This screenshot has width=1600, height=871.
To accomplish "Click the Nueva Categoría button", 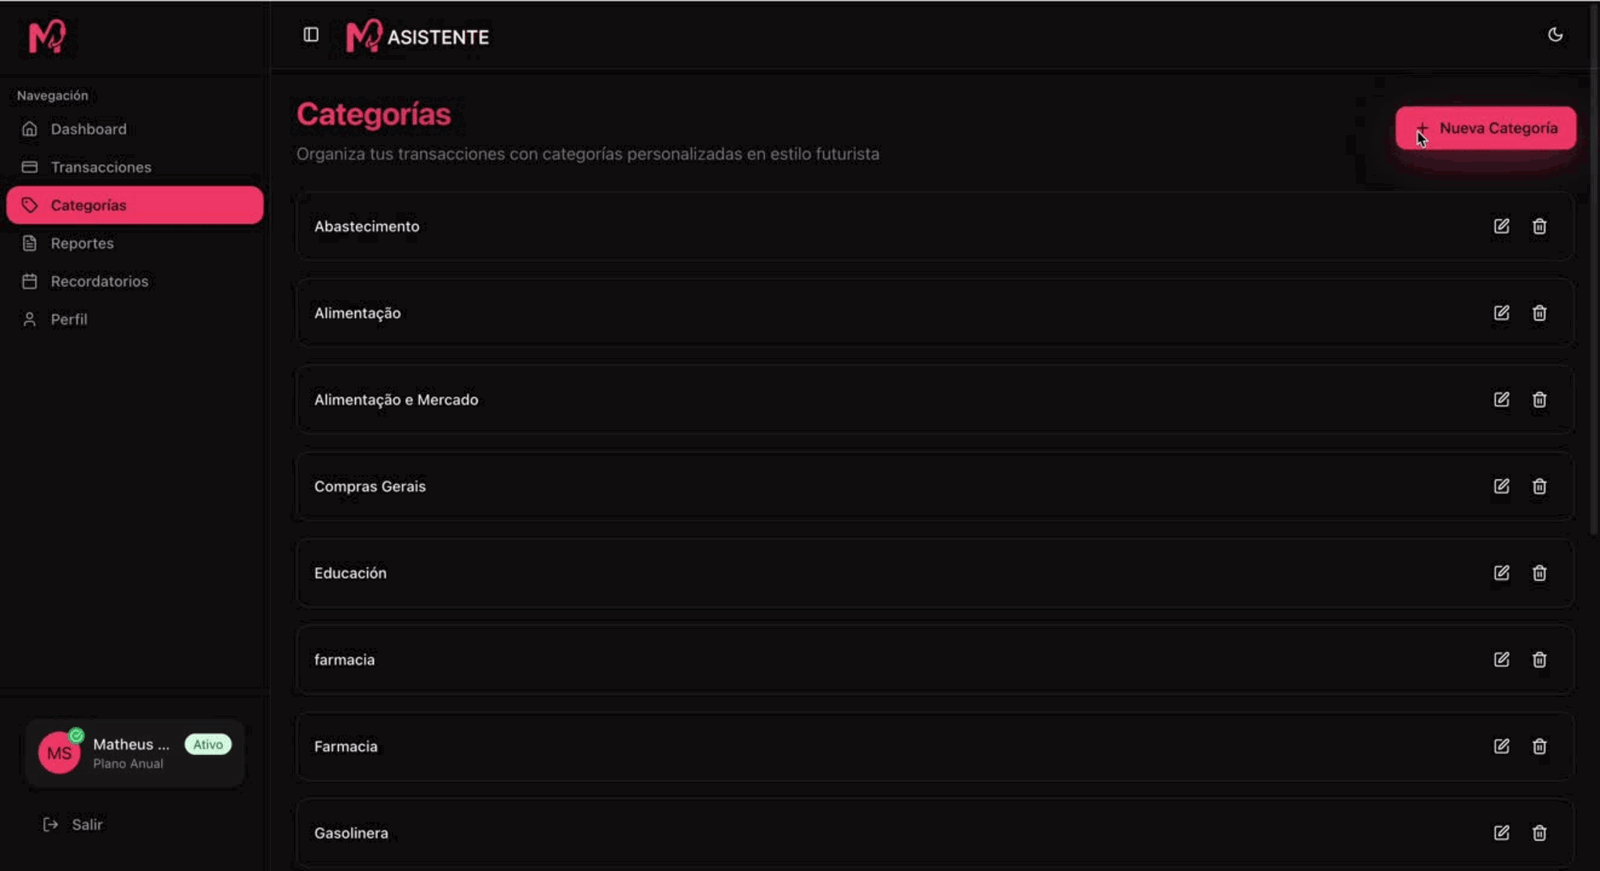I will click(x=1485, y=128).
